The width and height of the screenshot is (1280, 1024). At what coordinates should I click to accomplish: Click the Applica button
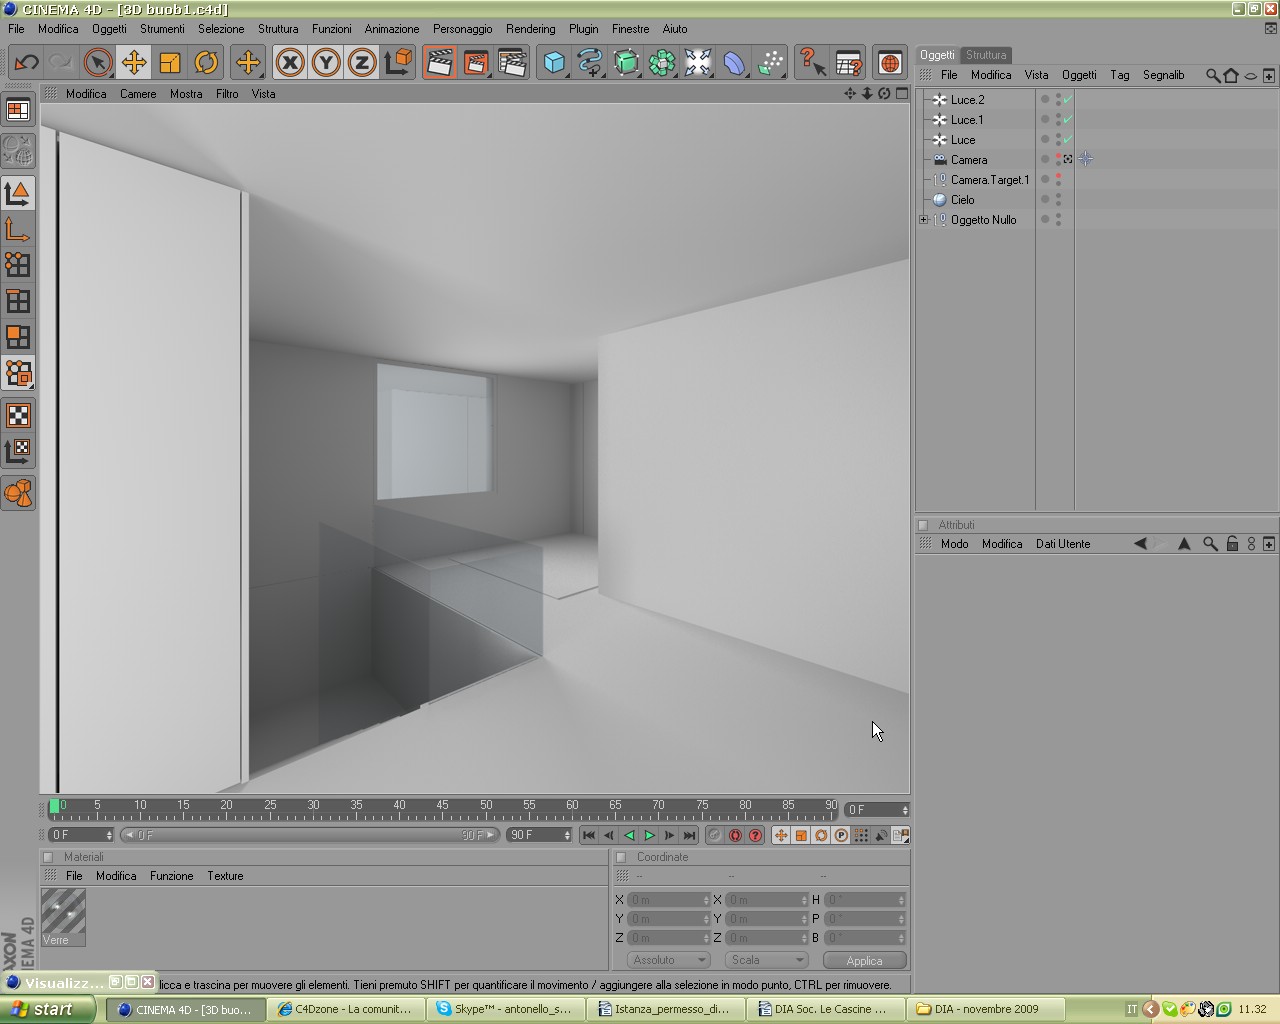click(x=865, y=960)
